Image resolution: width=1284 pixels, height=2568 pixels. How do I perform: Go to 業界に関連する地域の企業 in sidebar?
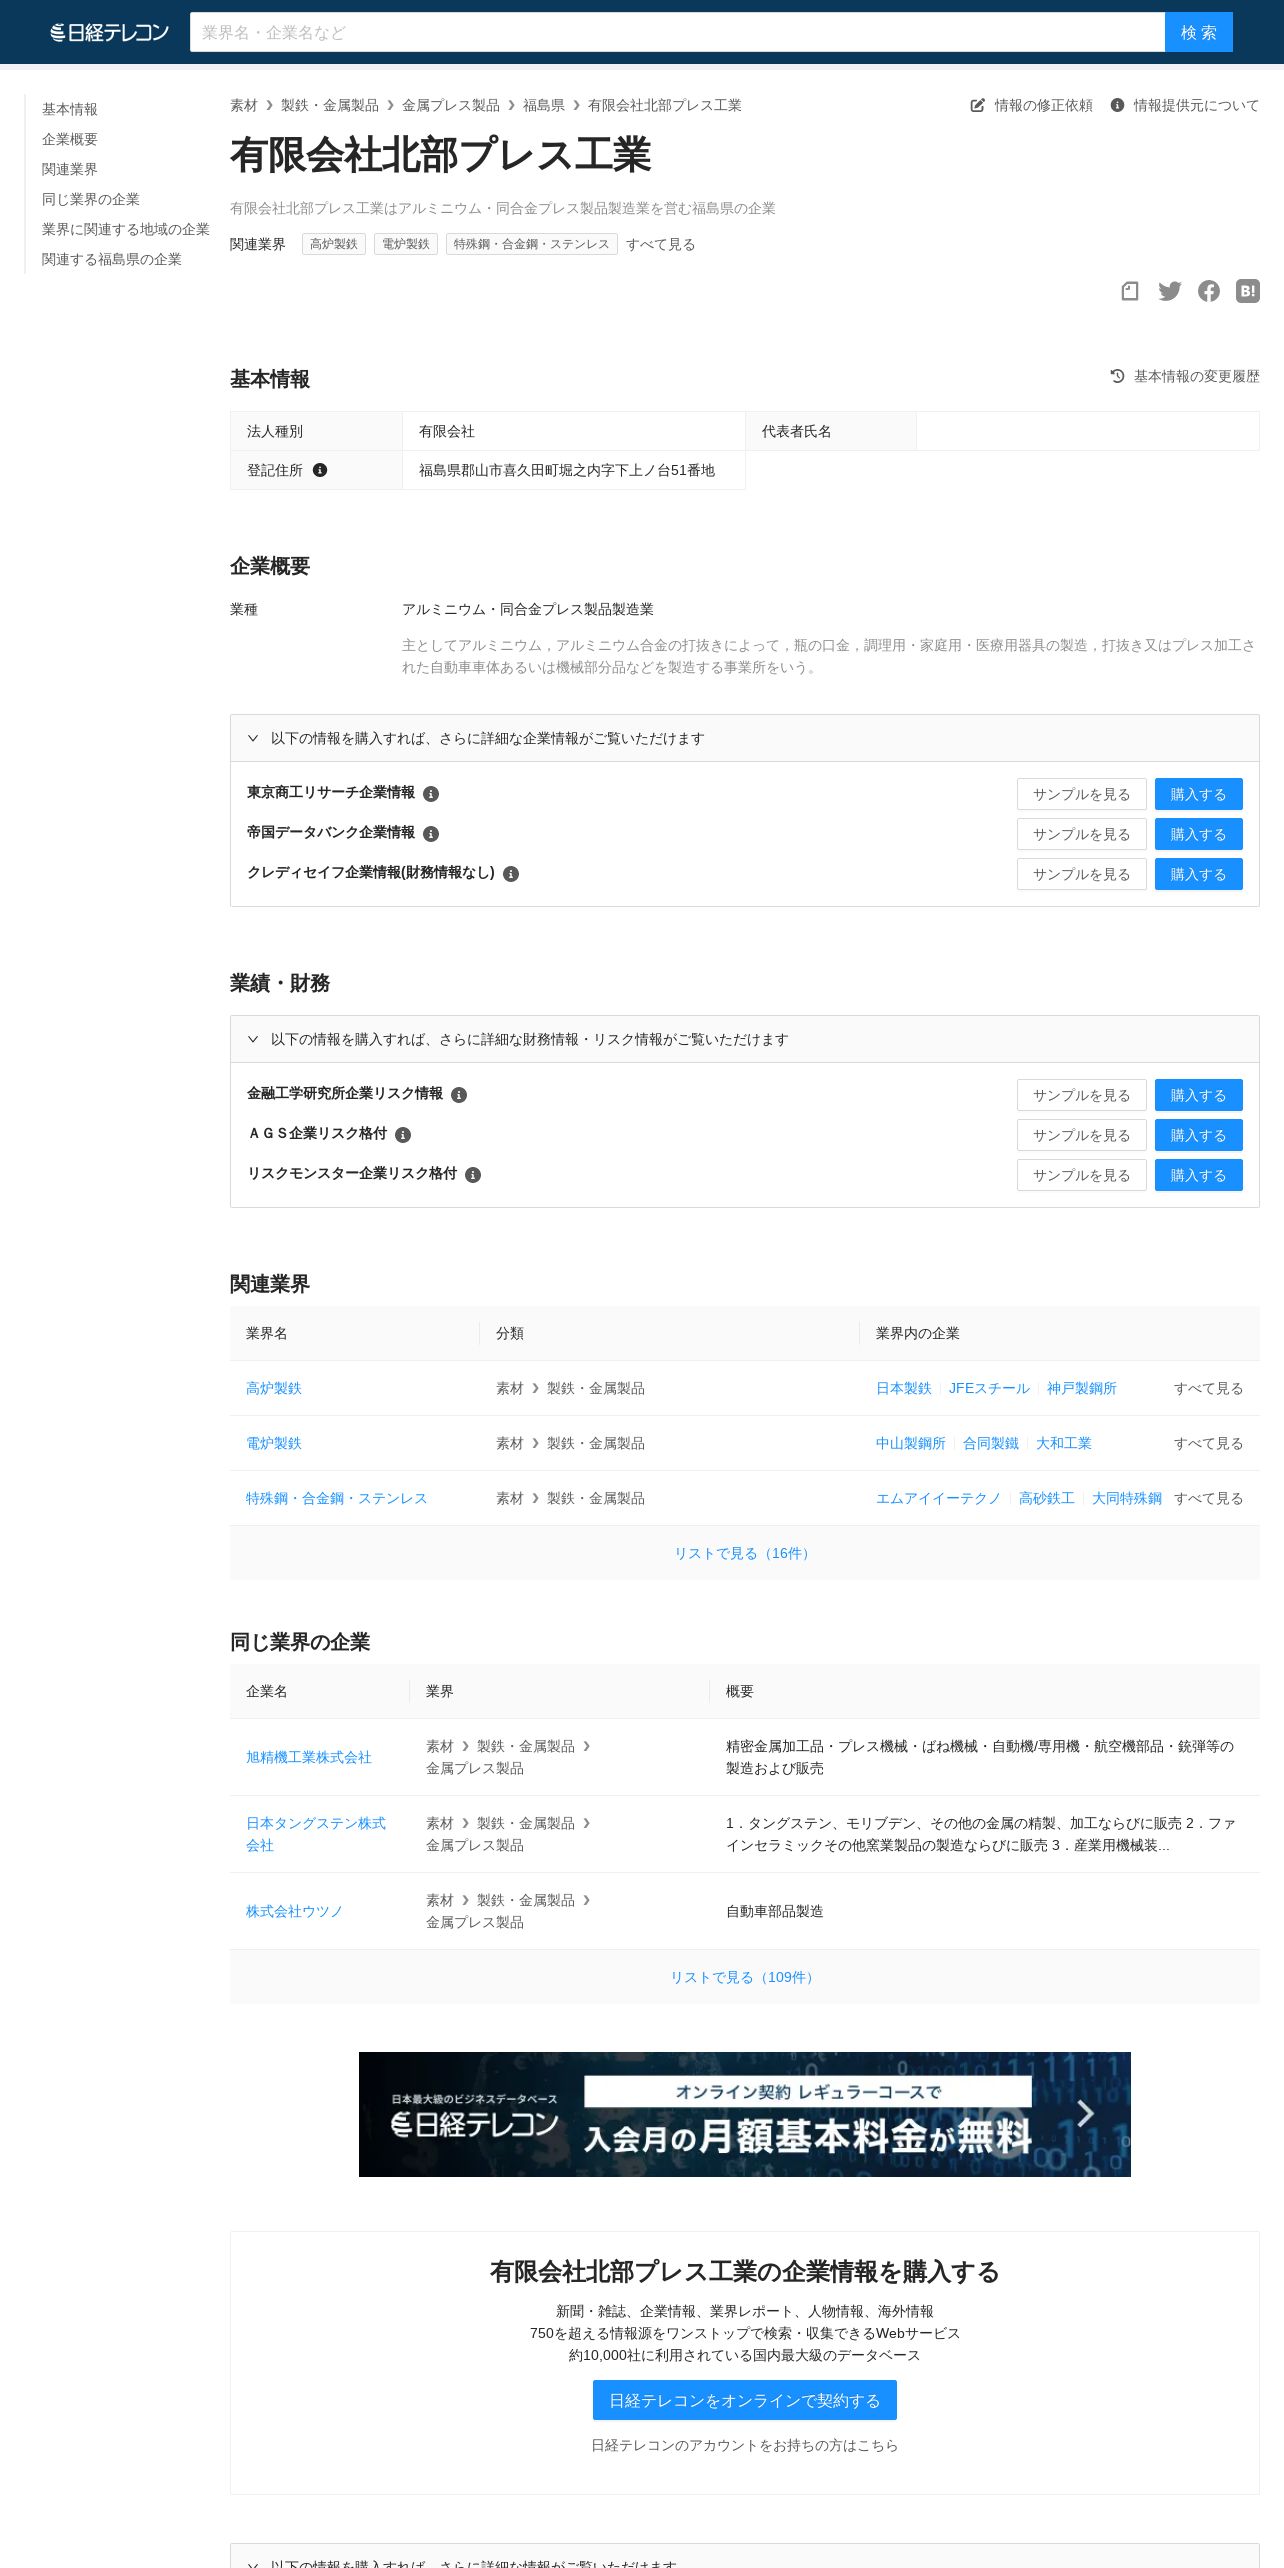pyautogui.click(x=126, y=229)
